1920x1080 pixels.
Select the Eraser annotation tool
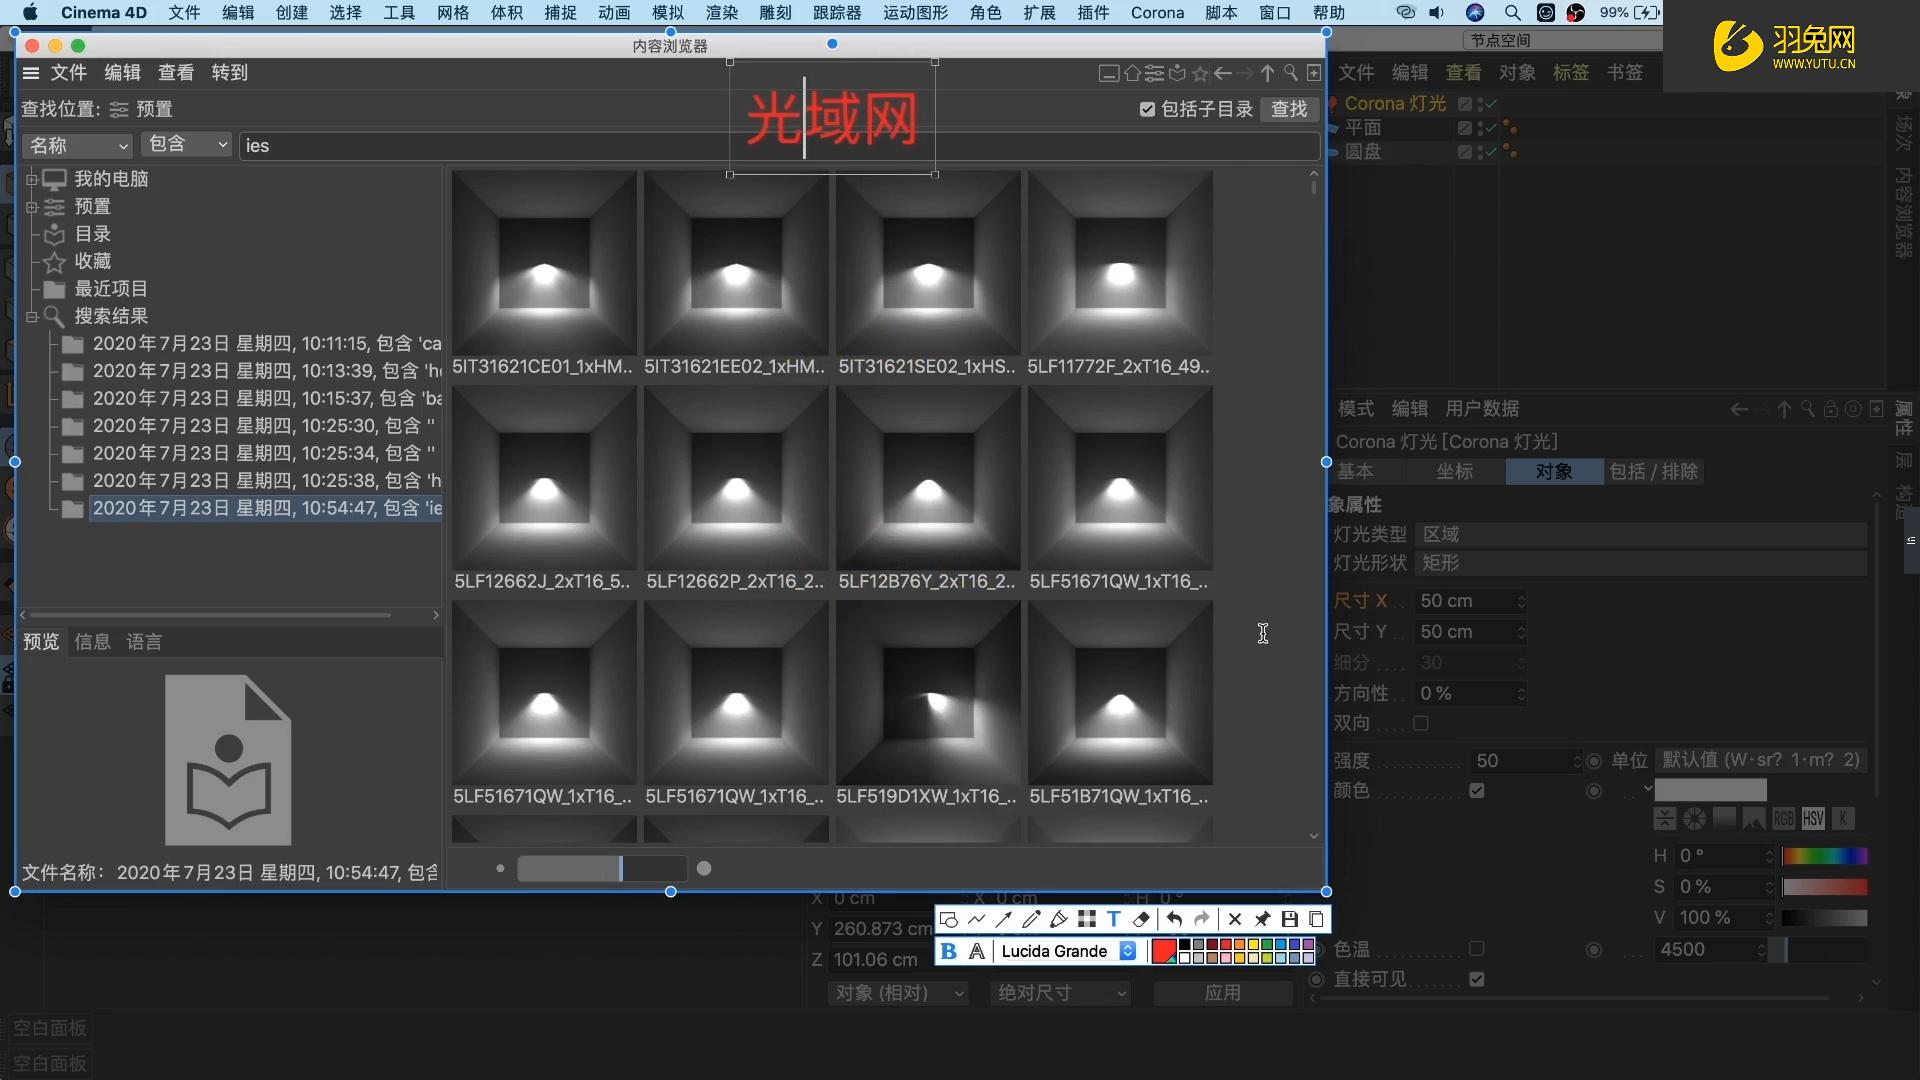click(1140, 919)
